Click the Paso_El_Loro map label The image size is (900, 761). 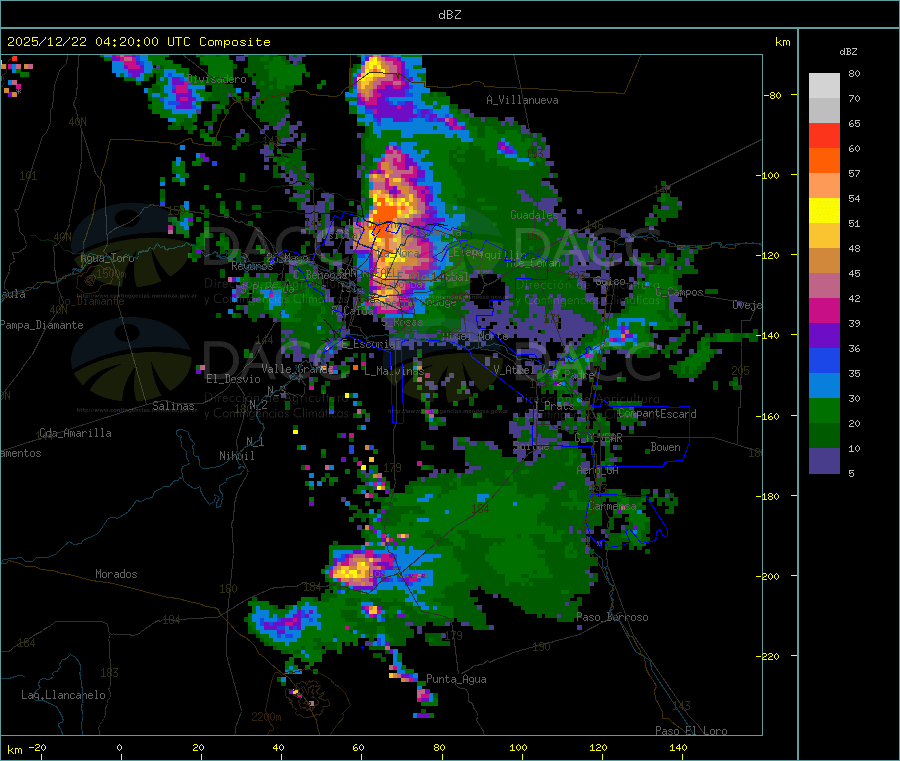(691, 731)
